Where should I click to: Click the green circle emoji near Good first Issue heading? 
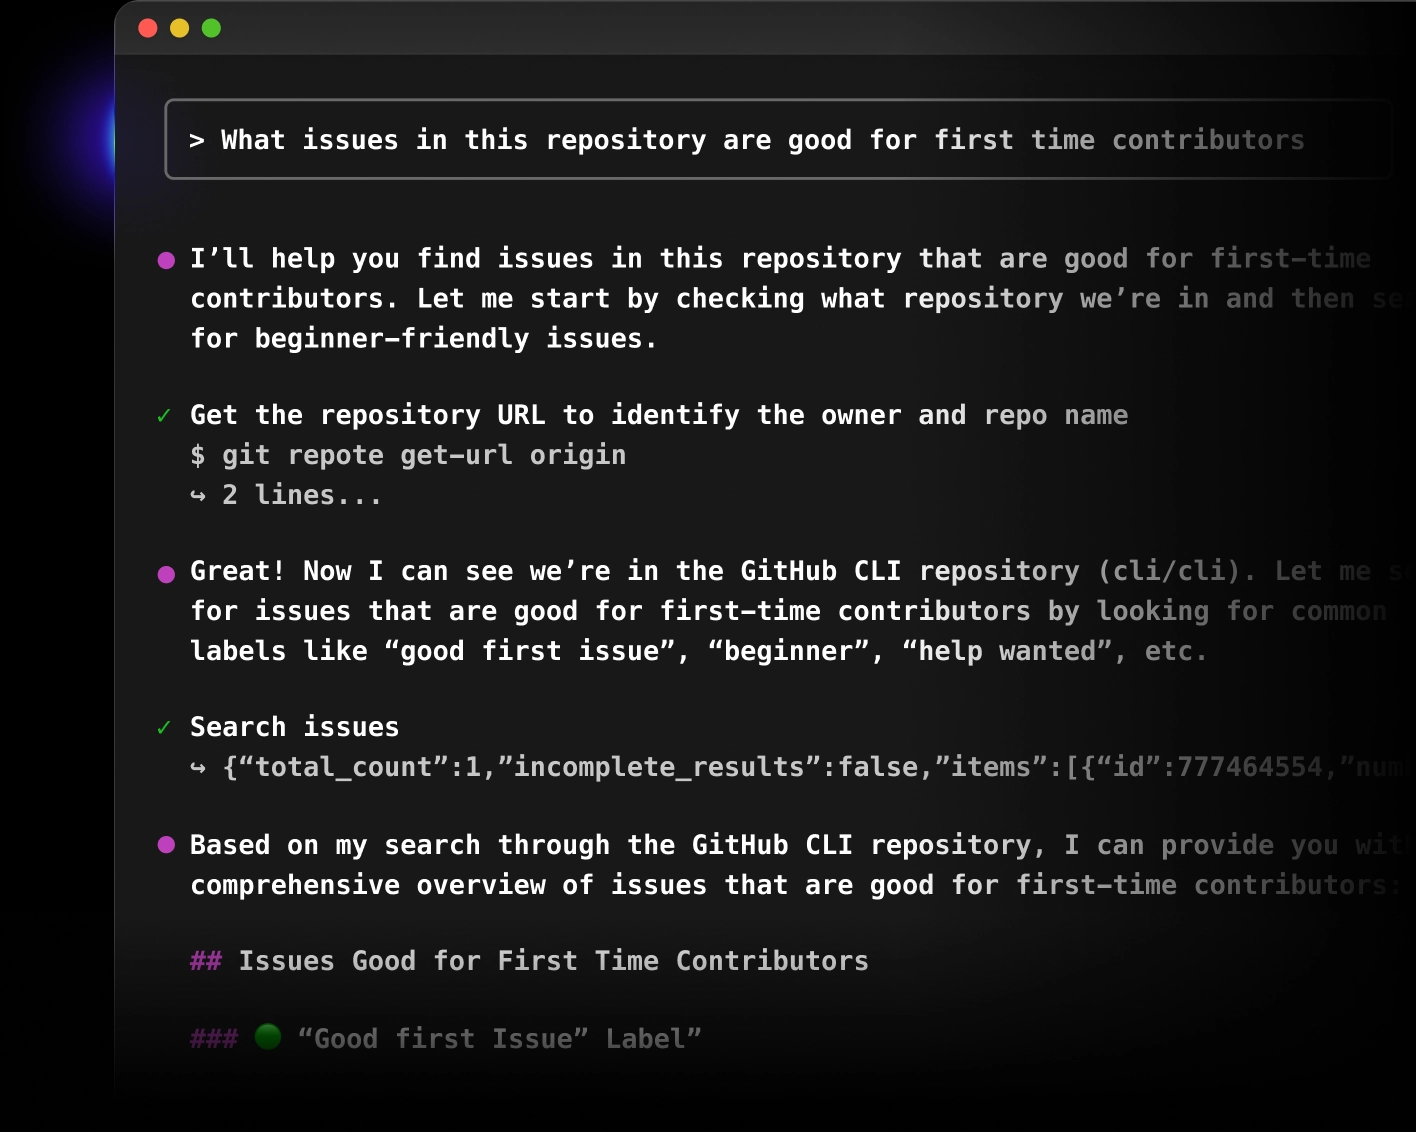[268, 1038]
